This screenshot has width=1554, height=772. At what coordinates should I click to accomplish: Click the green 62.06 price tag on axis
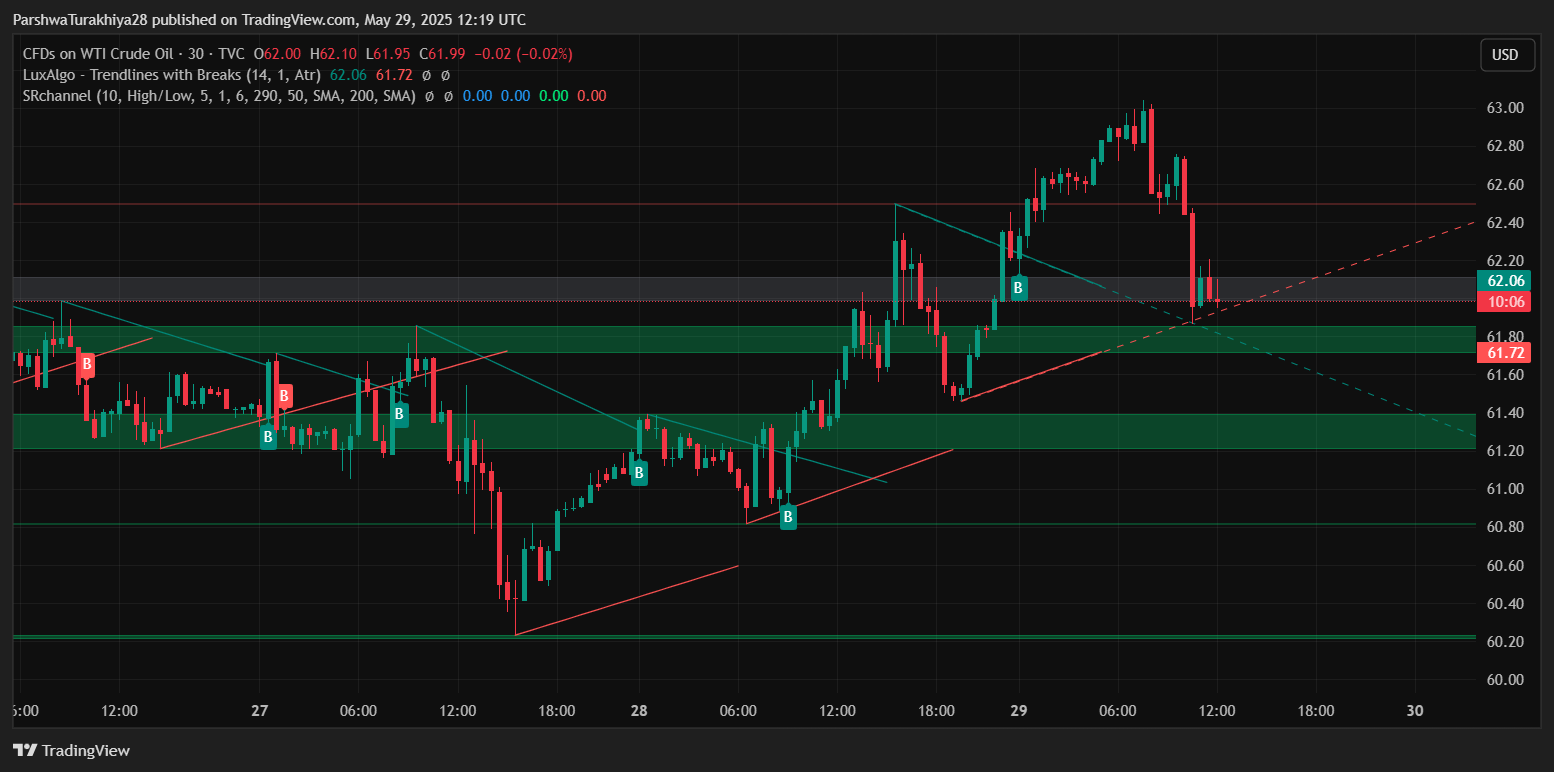coord(1505,282)
